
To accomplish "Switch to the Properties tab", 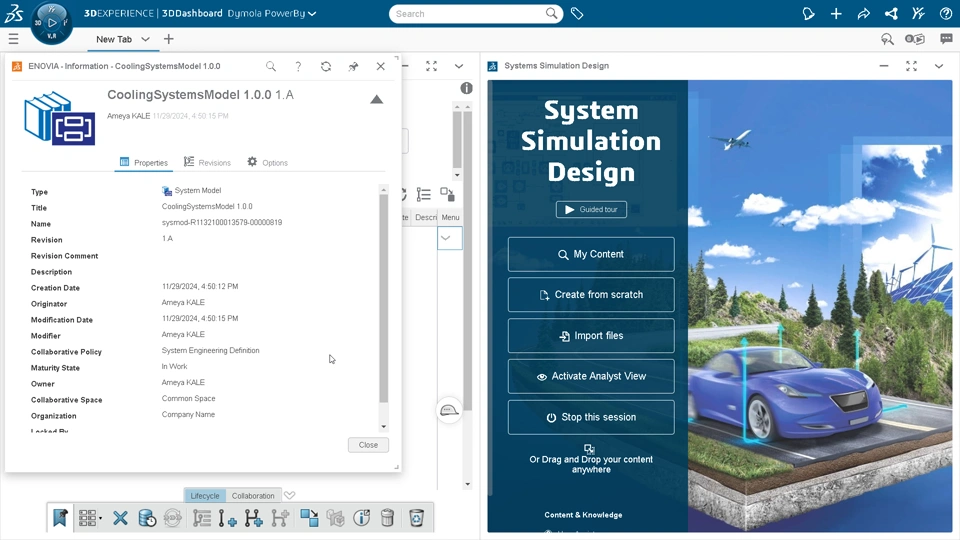I will click(x=144, y=162).
